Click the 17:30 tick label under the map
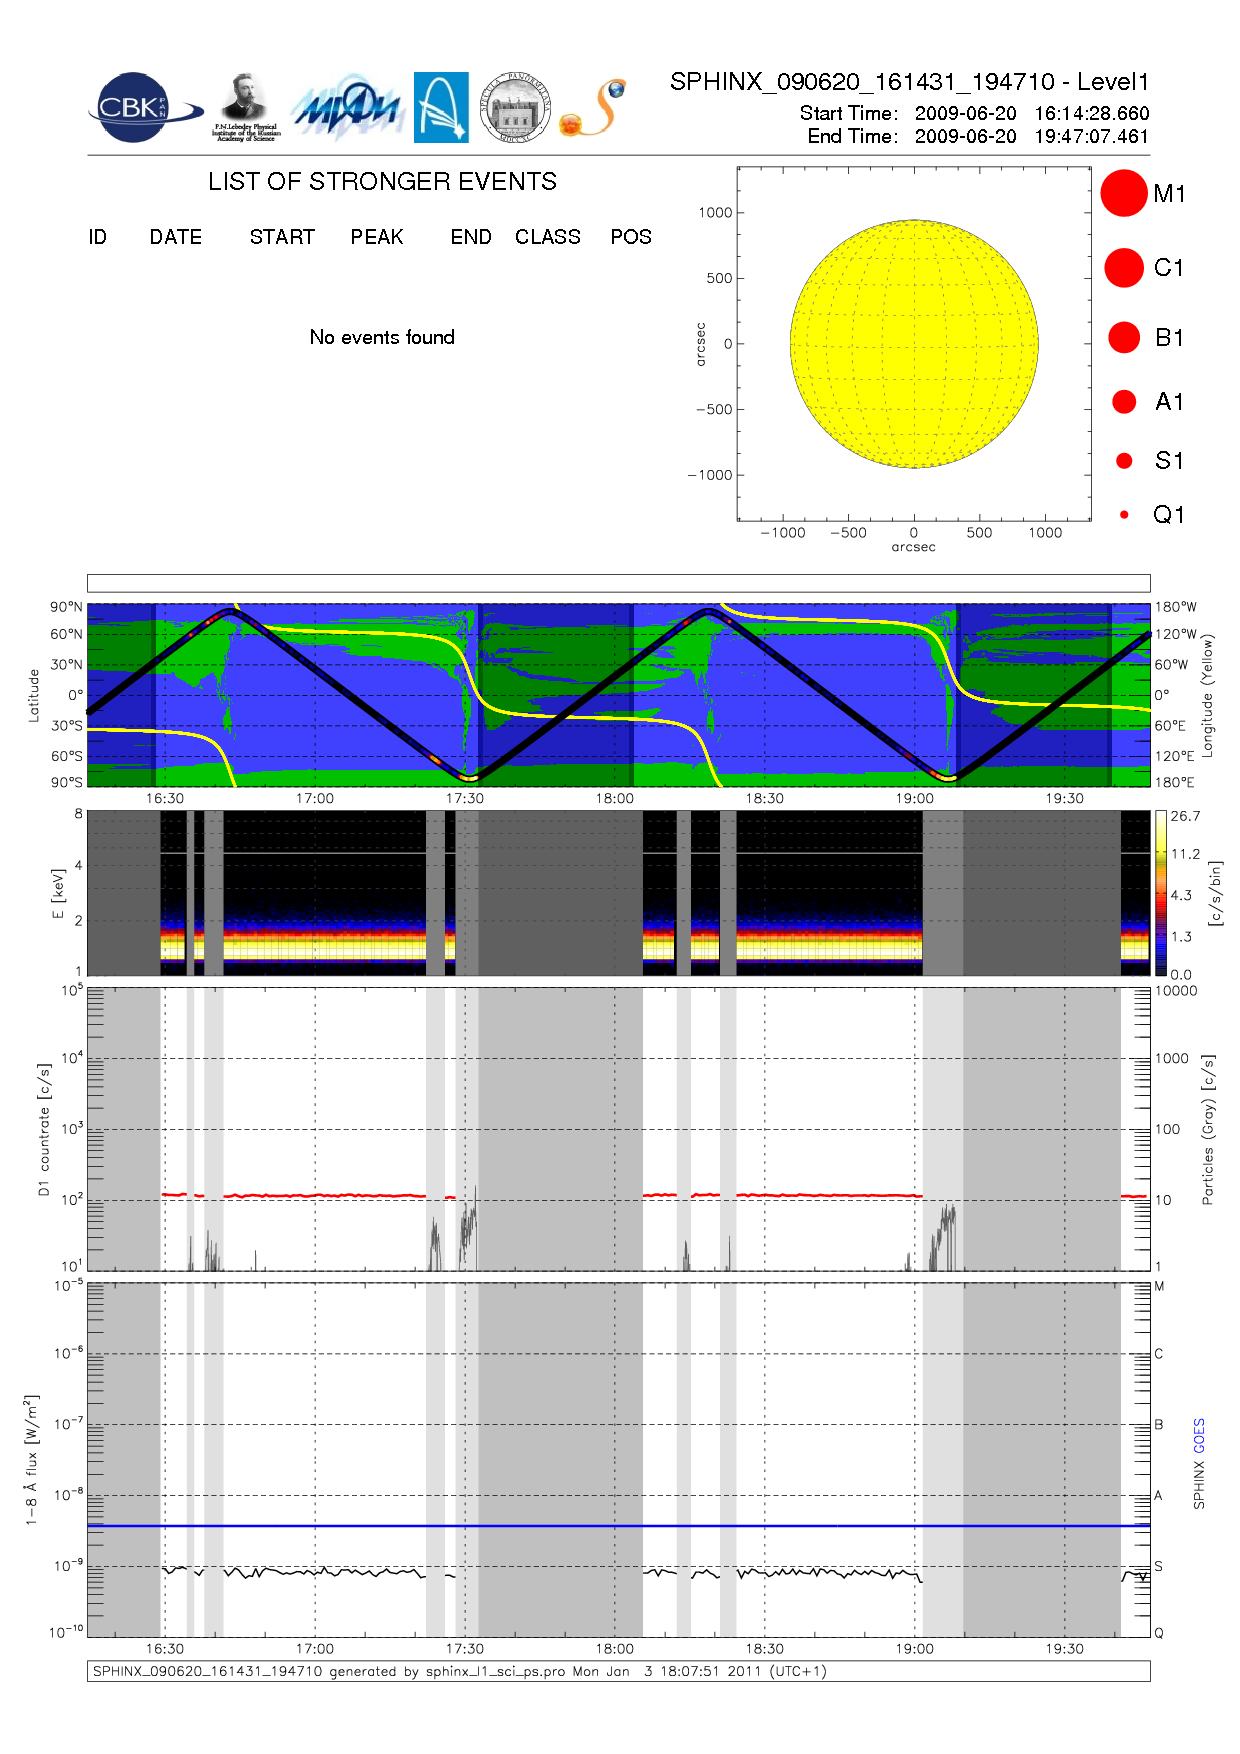 click(x=464, y=798)
